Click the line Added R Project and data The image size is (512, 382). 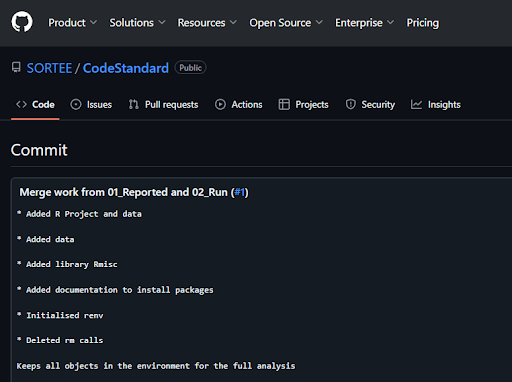pyautogui.click(x=79, y=214)
